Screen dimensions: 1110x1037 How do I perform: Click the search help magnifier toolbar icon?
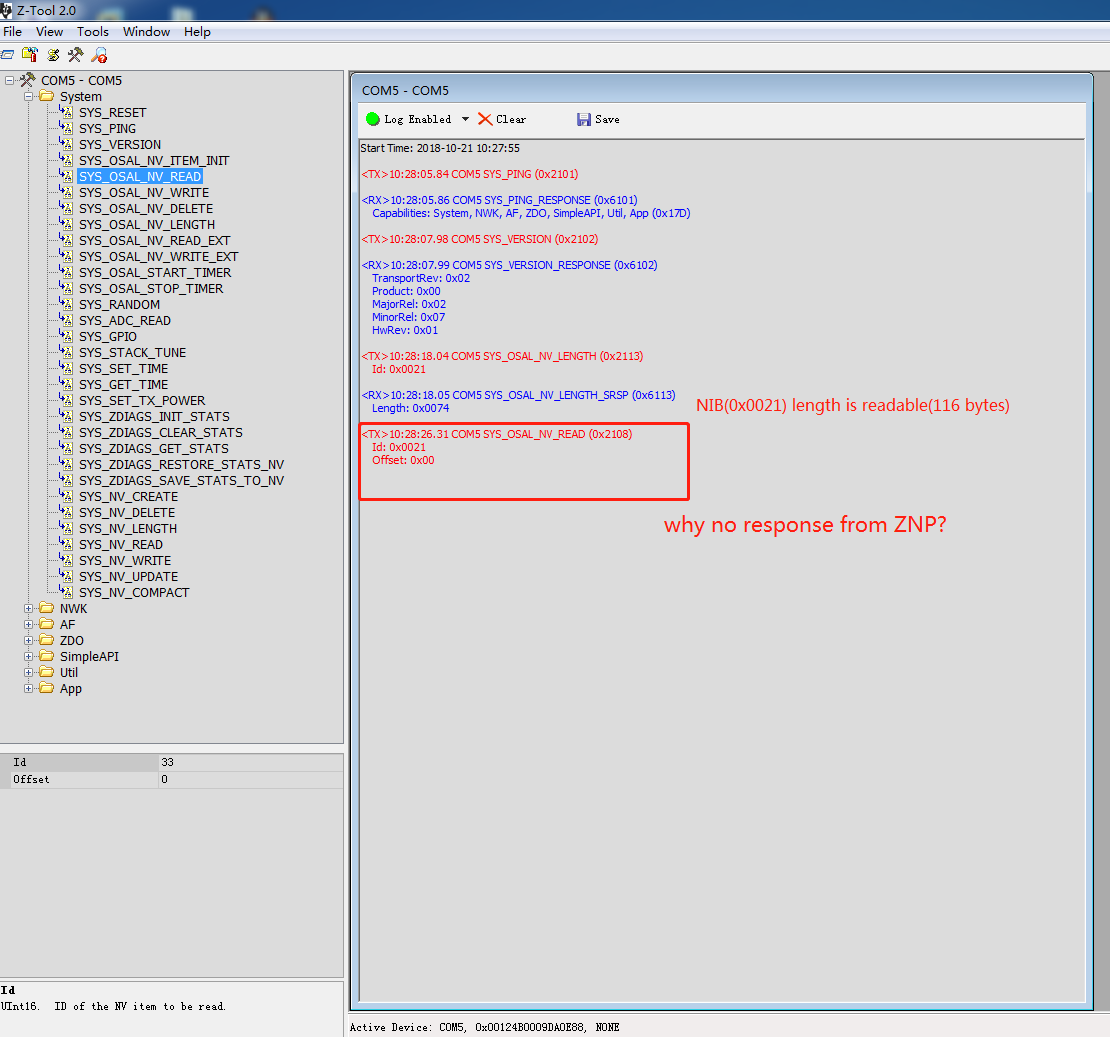pyautogui.click(x=98, y=55)
